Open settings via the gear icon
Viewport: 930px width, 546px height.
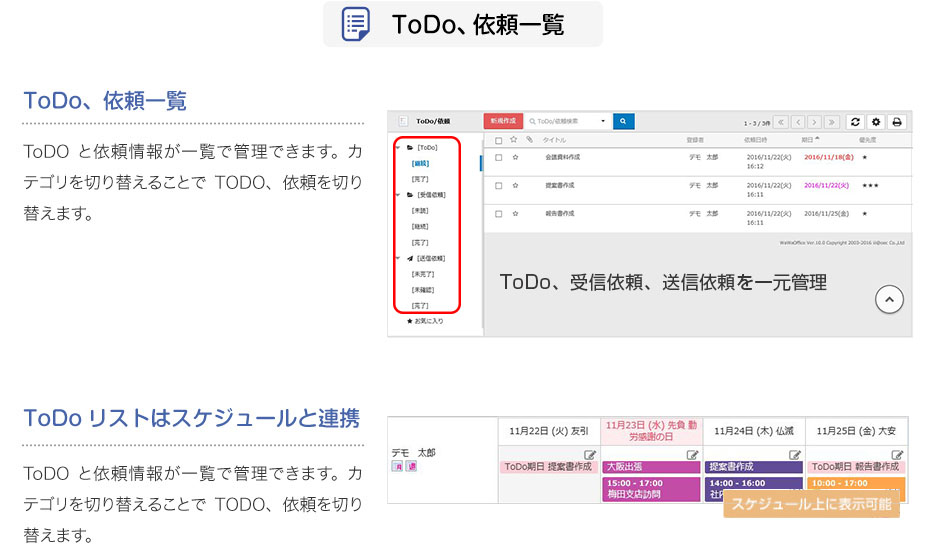click(x=876, y=121)
